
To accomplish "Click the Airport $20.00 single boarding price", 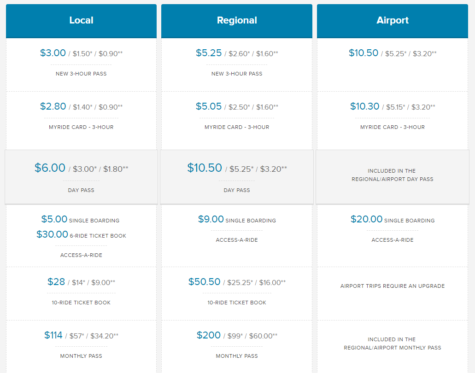I will click(x=366, y=219).
